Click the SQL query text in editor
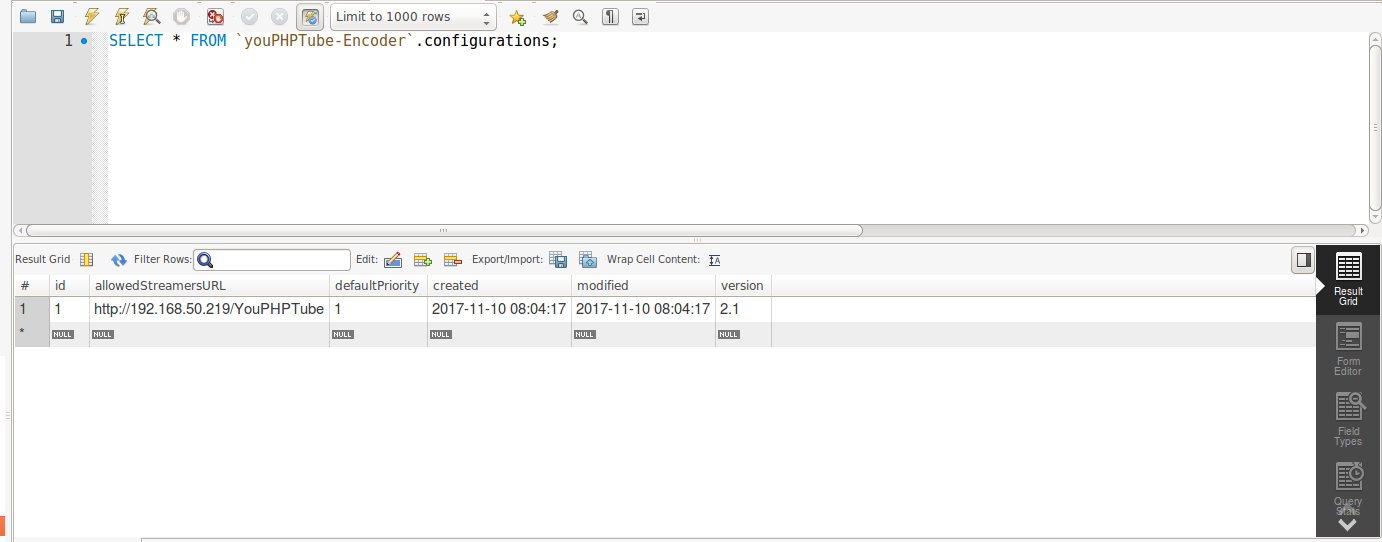The width and height of the screenshot is (1382, 542). [x=333, y=41]
